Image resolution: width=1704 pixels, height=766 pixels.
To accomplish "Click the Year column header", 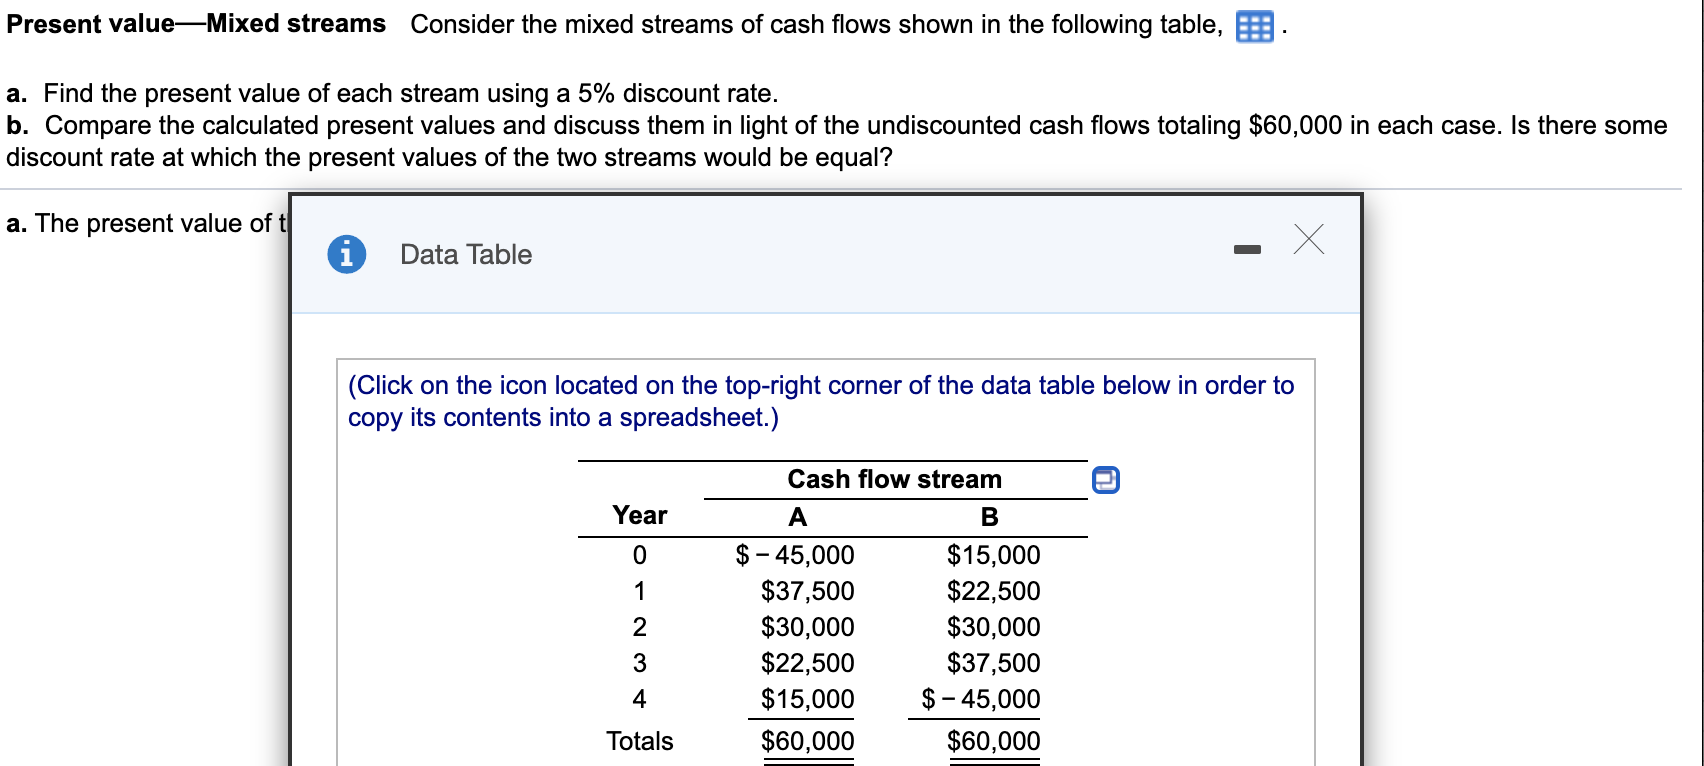I will coord(639,516).
